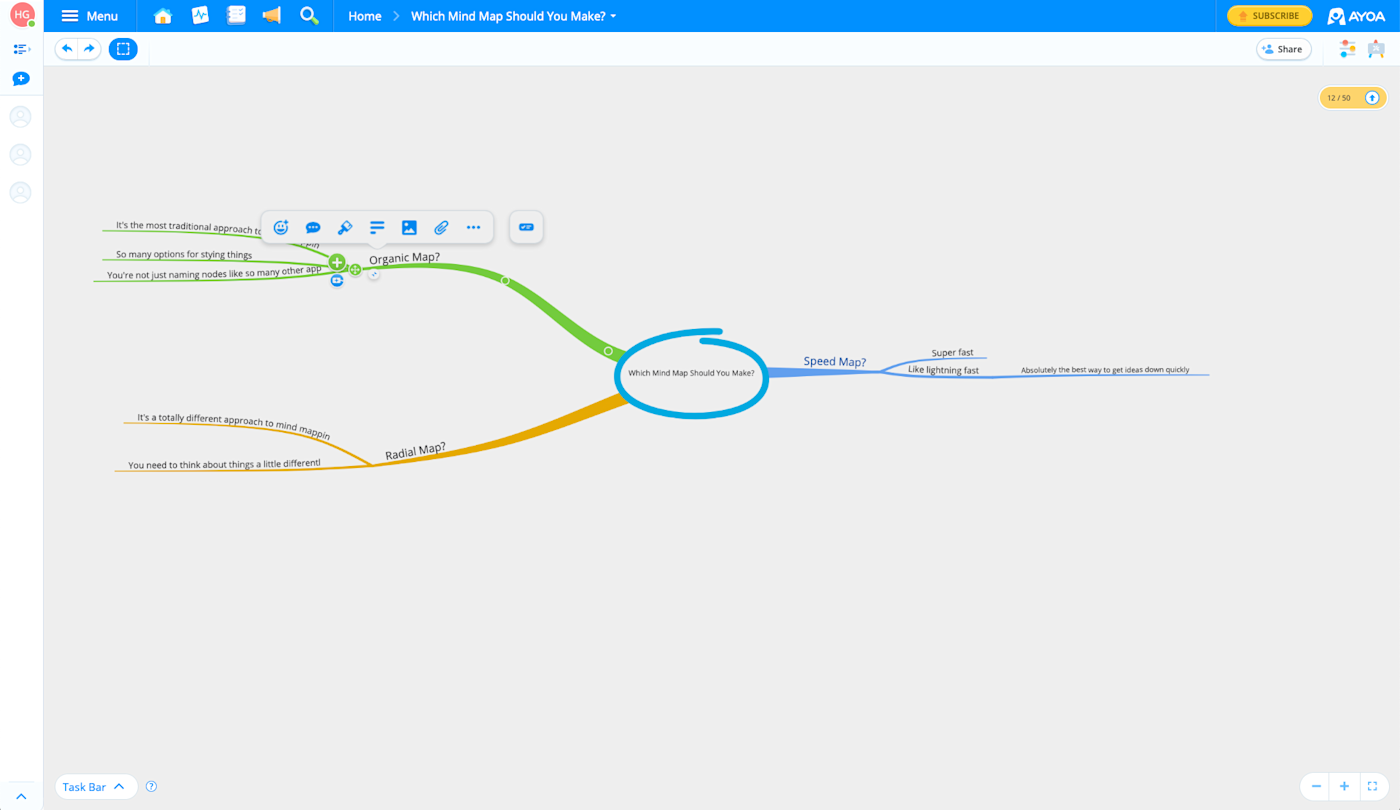The height and width of the screenshot is (810, 1400).
Task: Expand the Task Bar panel
Action: pyautogui.click(x=95, y=787)
